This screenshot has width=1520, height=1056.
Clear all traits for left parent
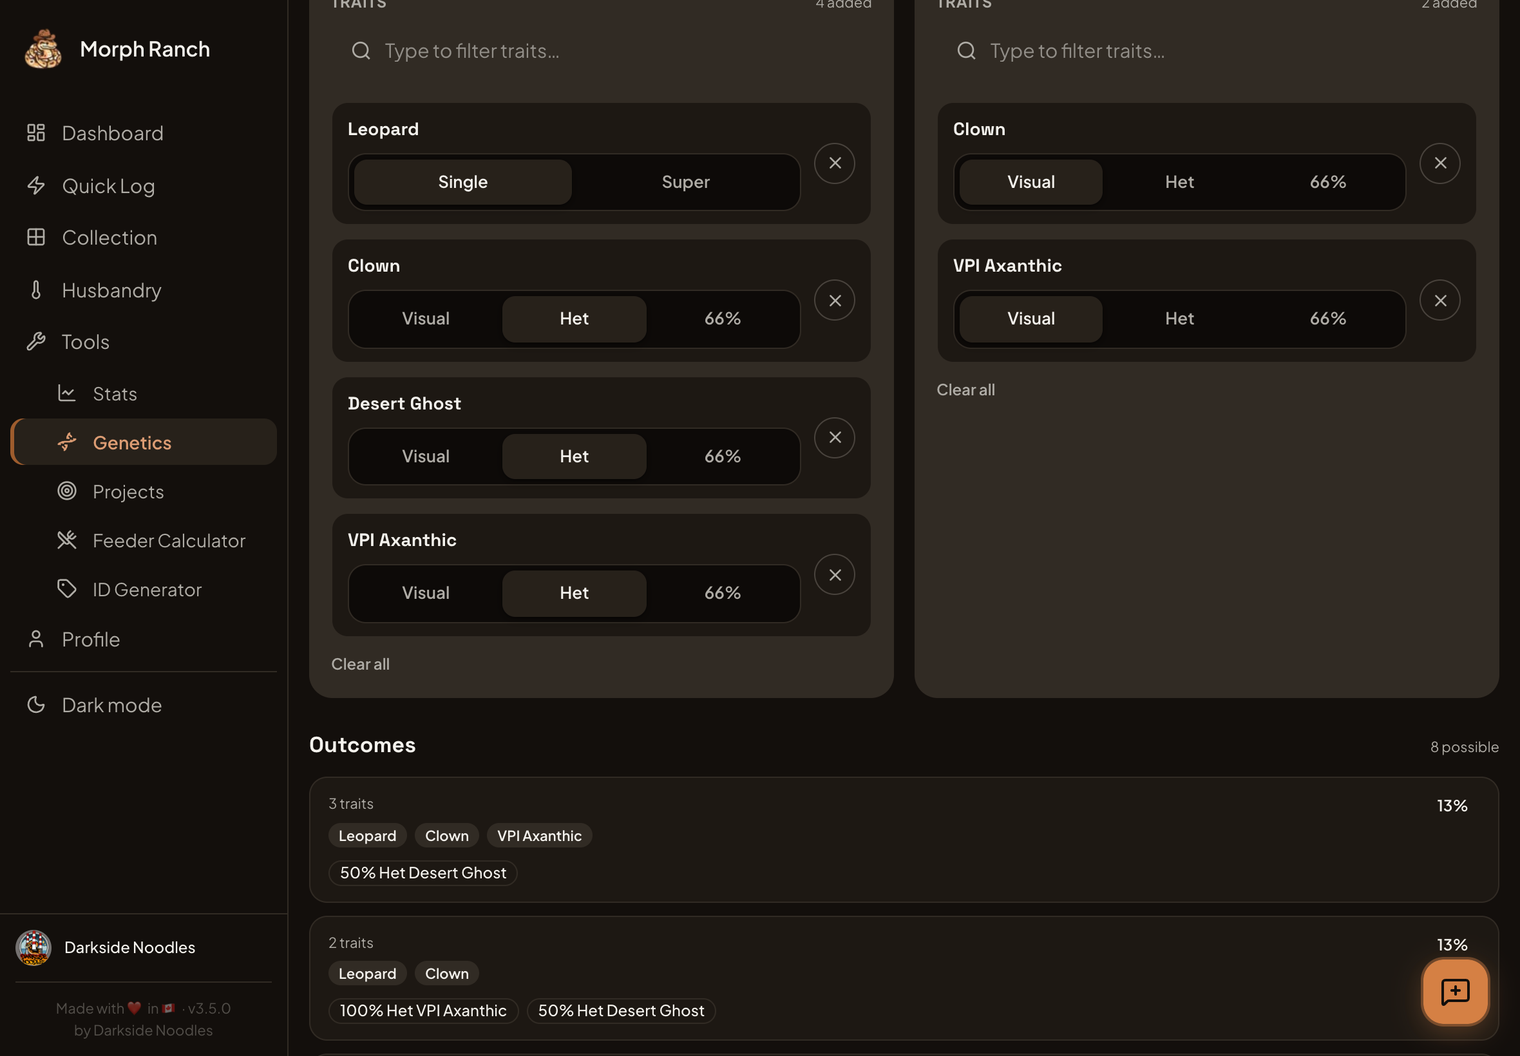[360, 664]
